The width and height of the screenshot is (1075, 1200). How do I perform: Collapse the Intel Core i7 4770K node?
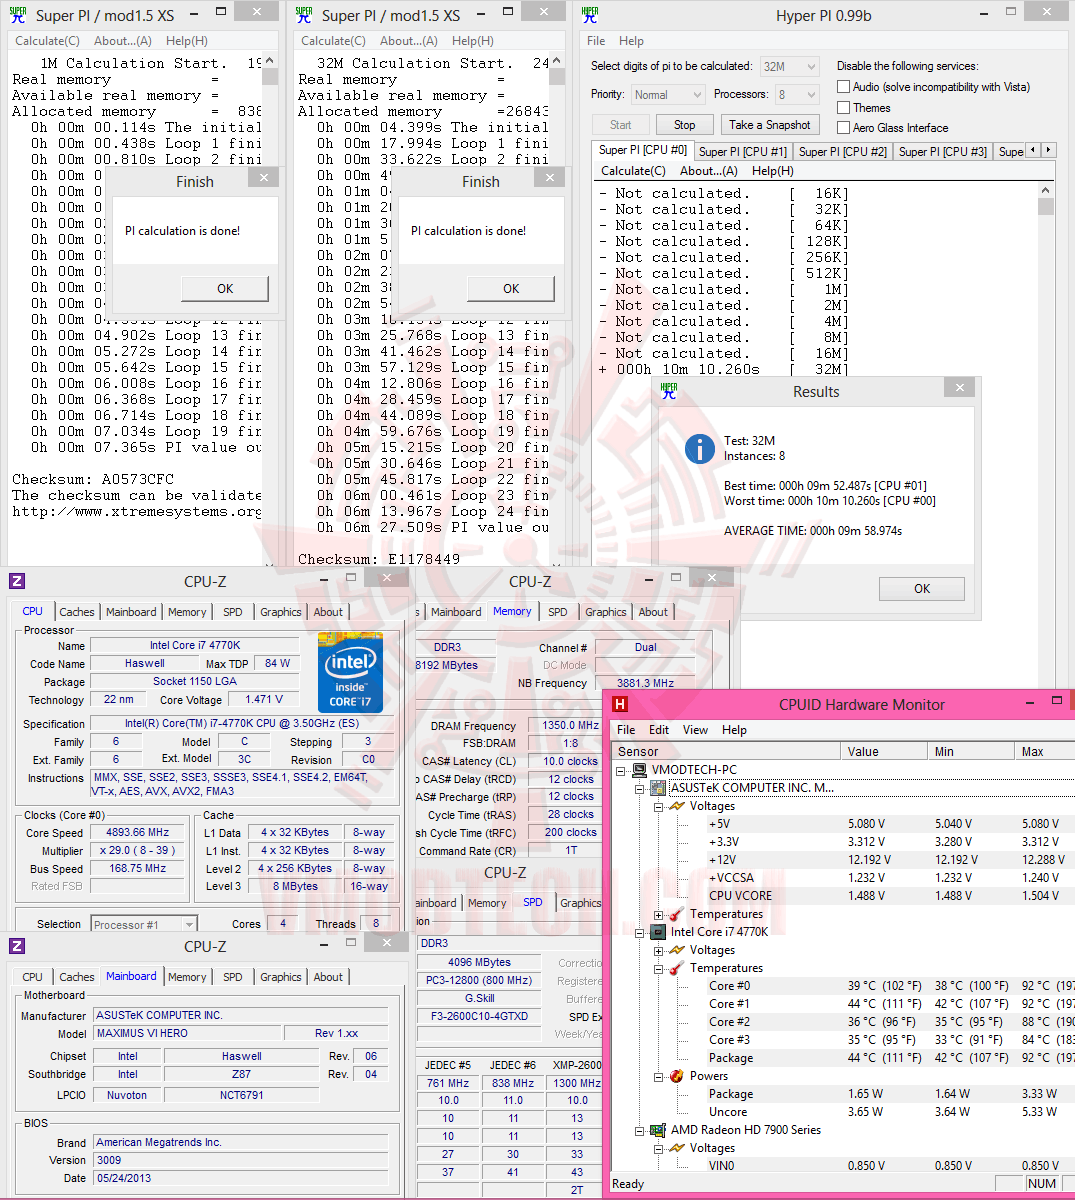[x=640, y=932]
